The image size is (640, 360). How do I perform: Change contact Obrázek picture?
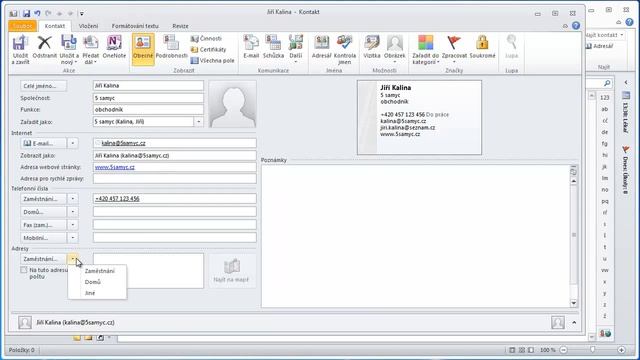[x=394, y=49]
